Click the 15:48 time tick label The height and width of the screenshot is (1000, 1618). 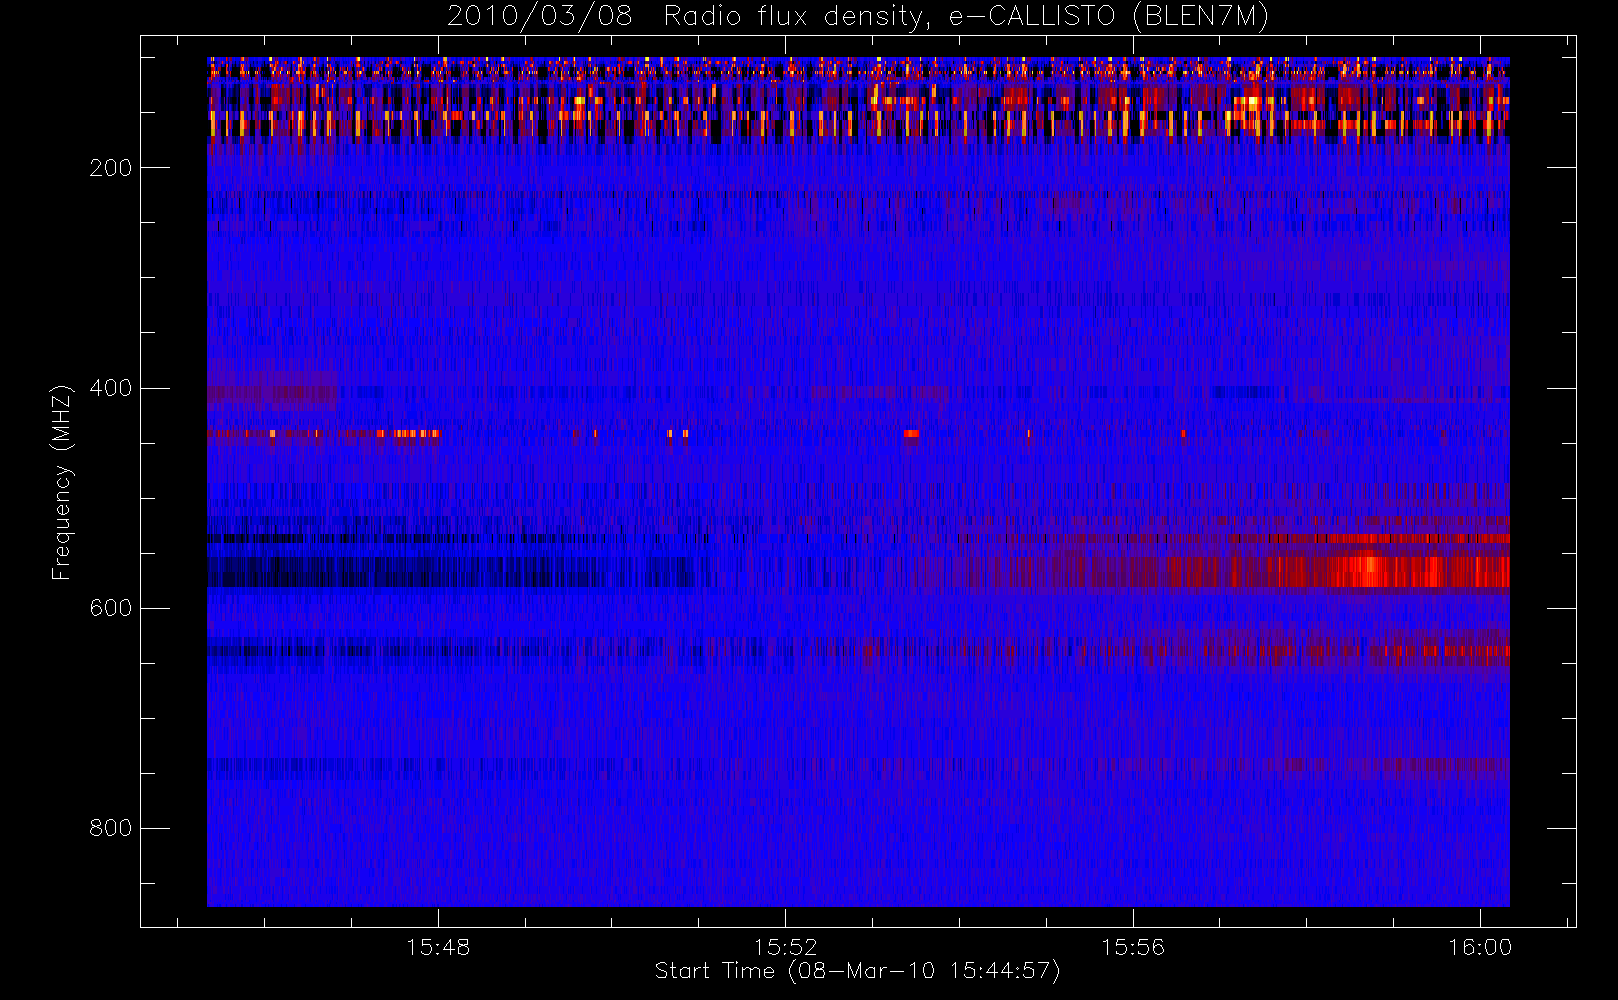[x=438, y=947]
